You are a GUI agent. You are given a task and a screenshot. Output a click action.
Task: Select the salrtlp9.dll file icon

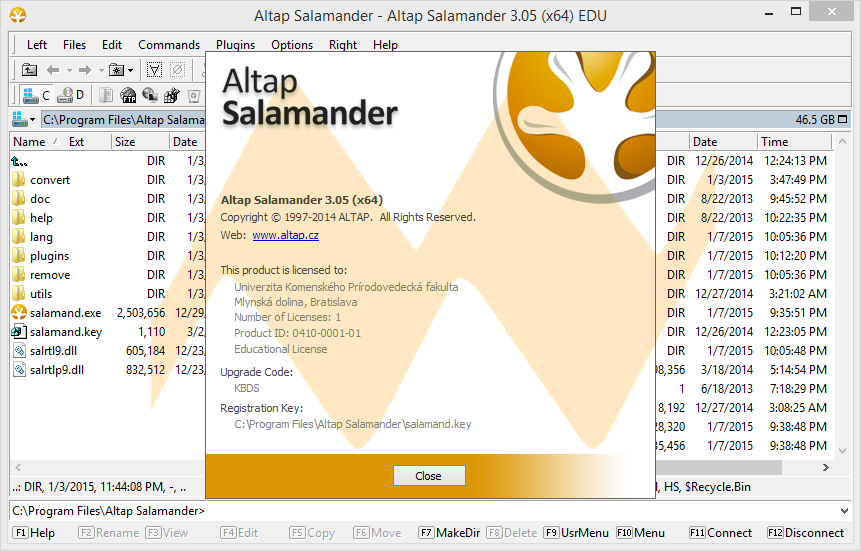pos(19,370)
